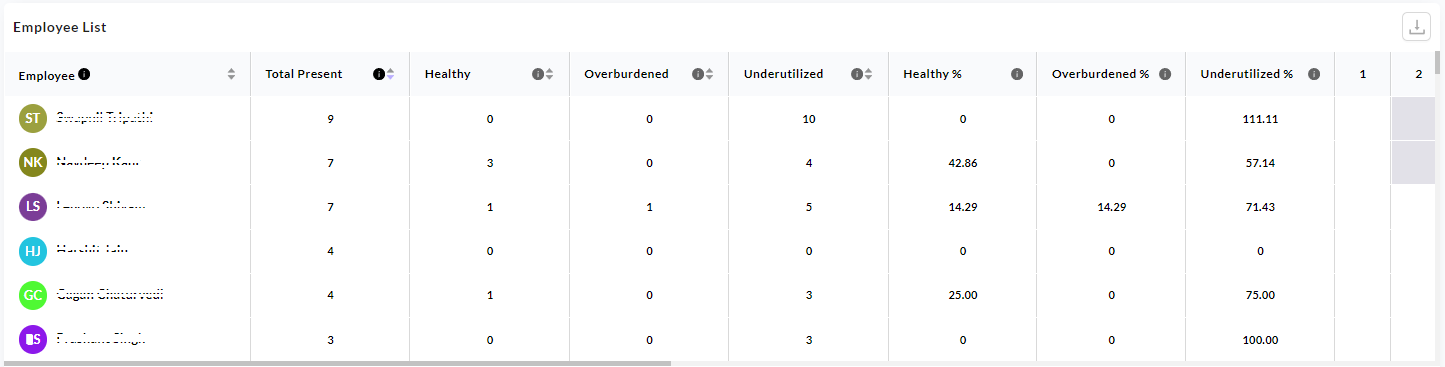
Task: Sort by Overburdened column arrows
Action: coord(709,74)
